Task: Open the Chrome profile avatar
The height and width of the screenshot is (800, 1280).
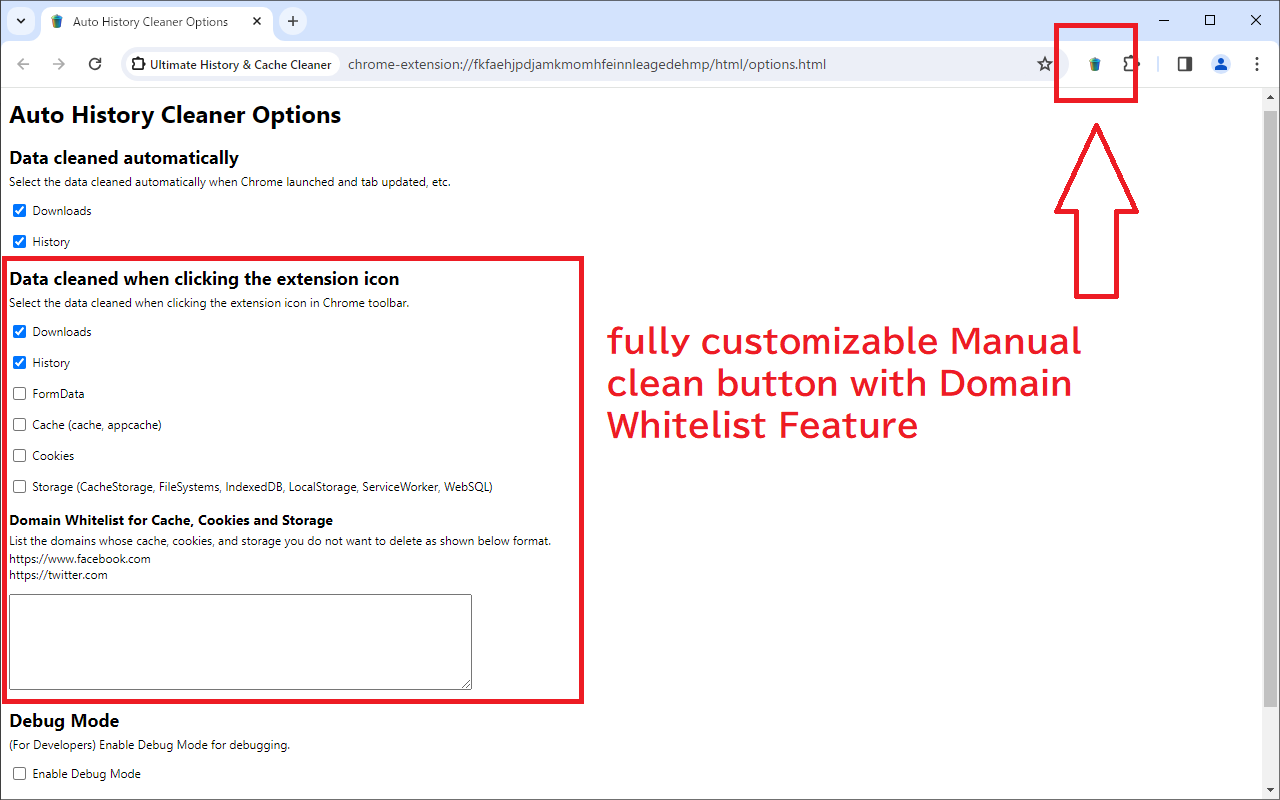Action: (x=1221, y=64)
